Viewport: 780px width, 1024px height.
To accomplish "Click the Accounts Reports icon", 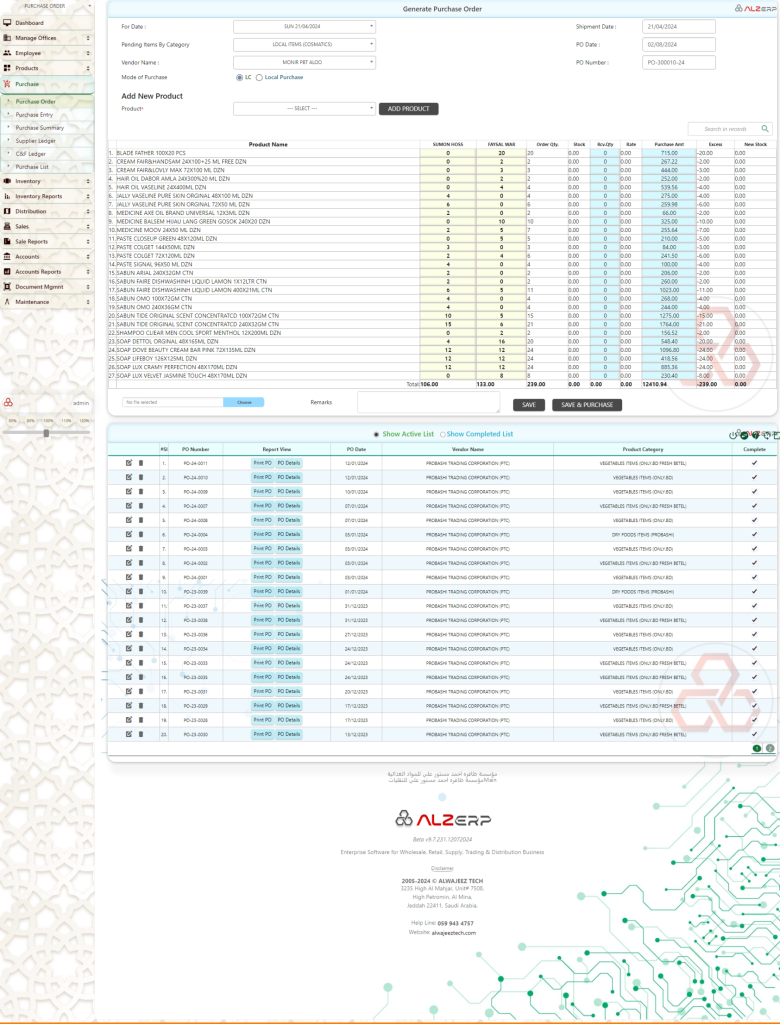I will 7,272.
